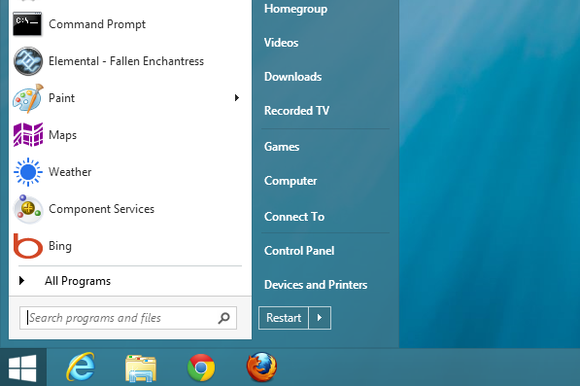Open Computer from the Start menu
The width and height of the screenshot is (580, 386).
pos(290,181)
